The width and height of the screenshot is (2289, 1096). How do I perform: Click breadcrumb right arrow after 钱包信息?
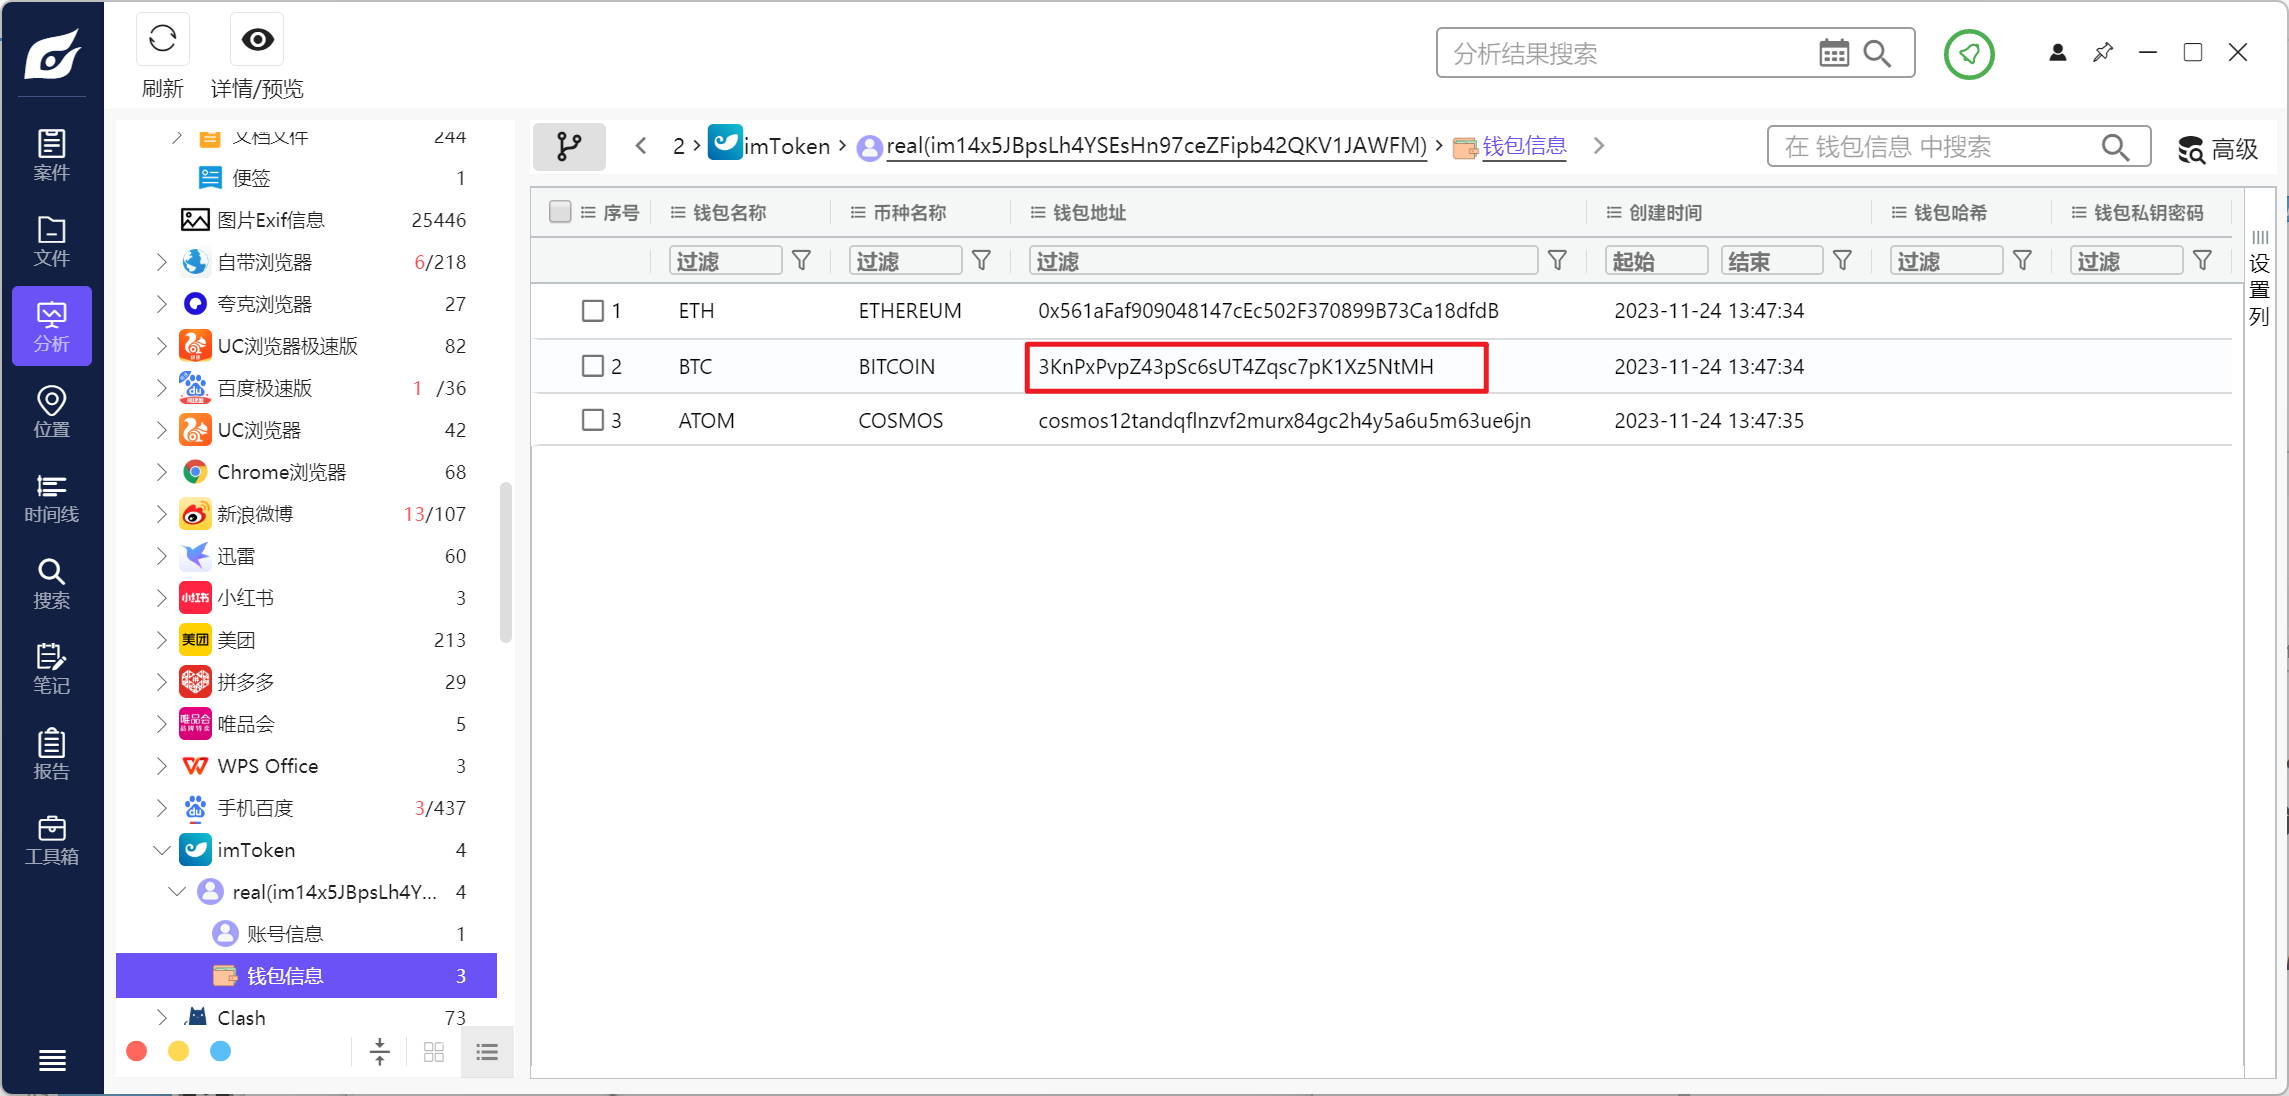[x=1599, y=146]
